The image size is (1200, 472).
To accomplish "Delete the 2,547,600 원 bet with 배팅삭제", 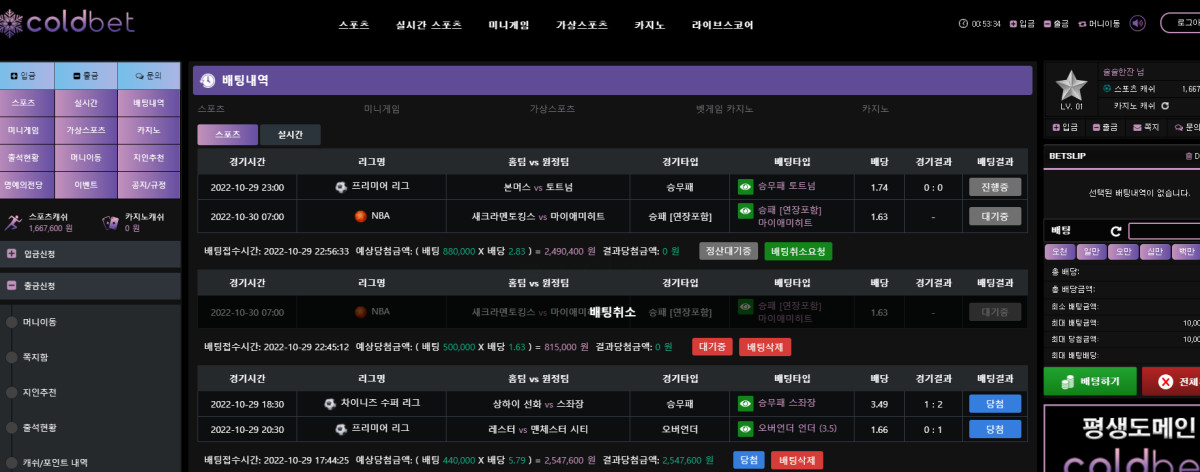I will 798,460.
